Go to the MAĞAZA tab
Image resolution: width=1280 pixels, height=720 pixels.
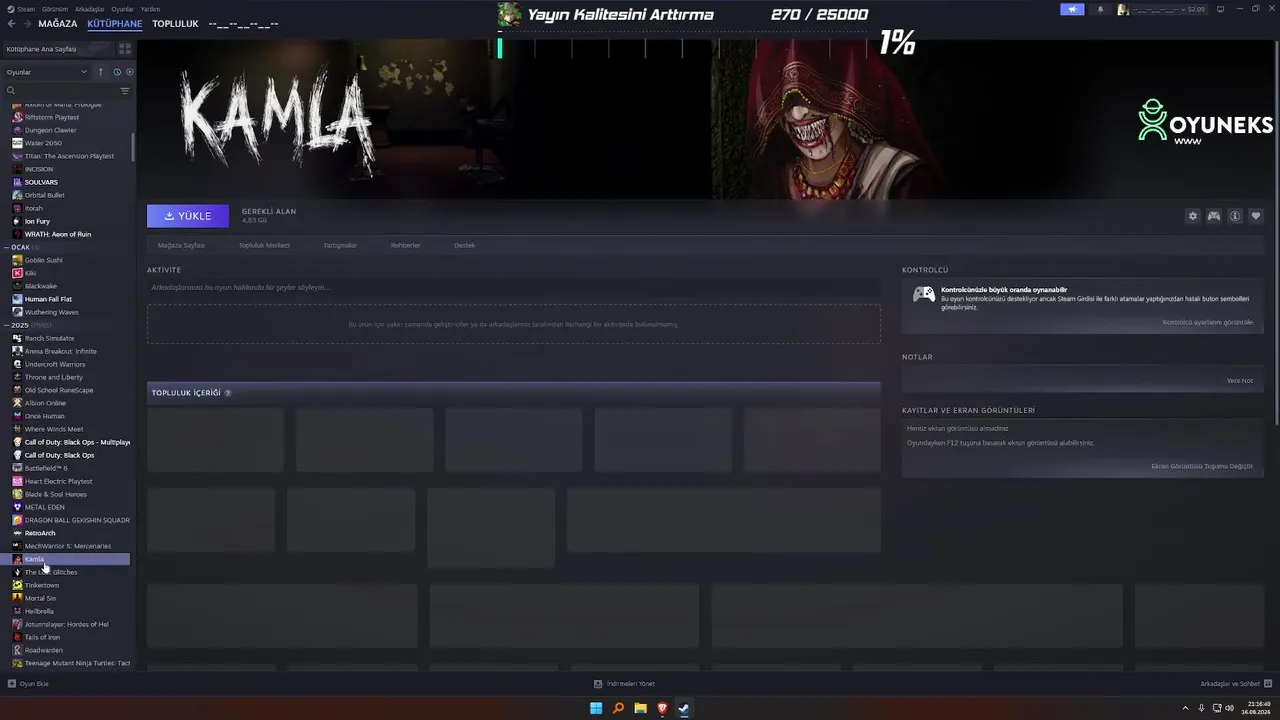[x=57, y=23]
